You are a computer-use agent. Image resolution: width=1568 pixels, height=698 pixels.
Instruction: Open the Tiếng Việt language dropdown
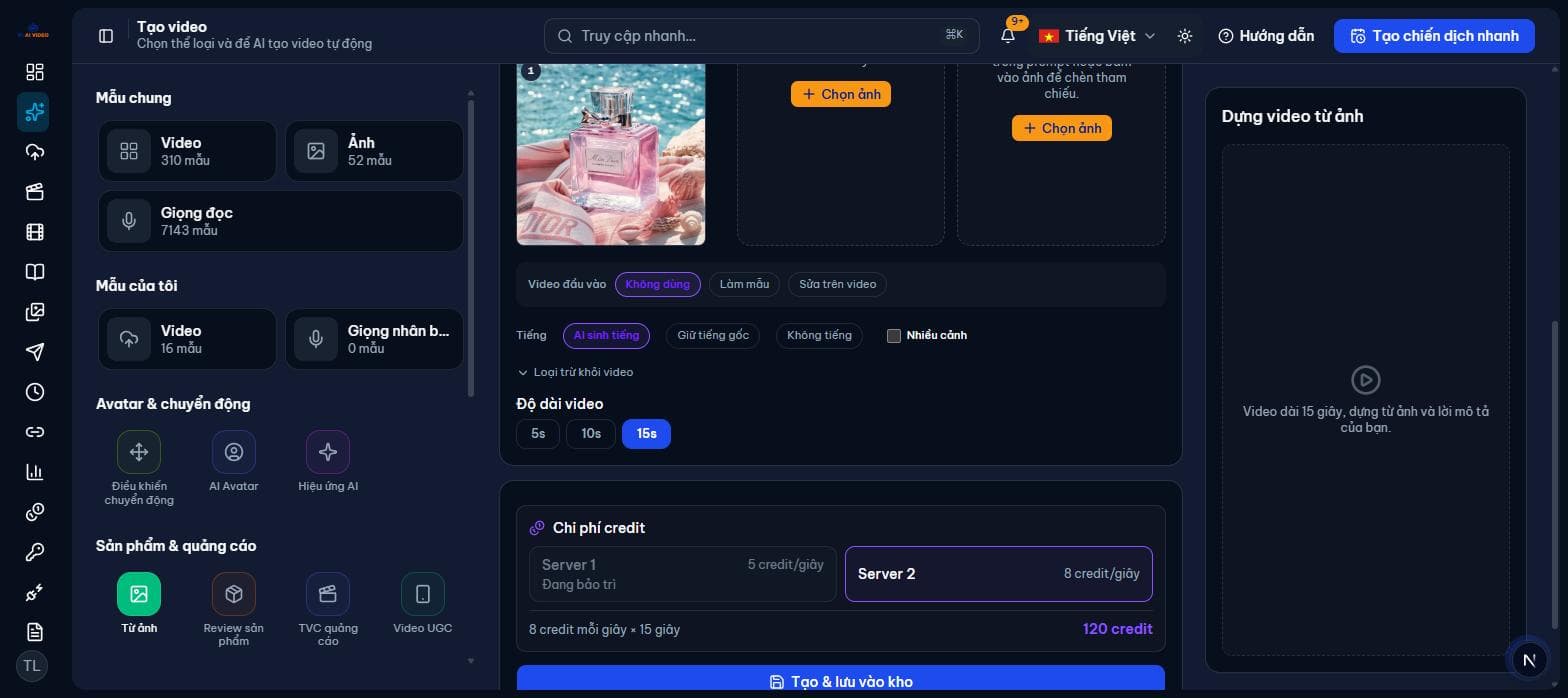coord(1097,36)
